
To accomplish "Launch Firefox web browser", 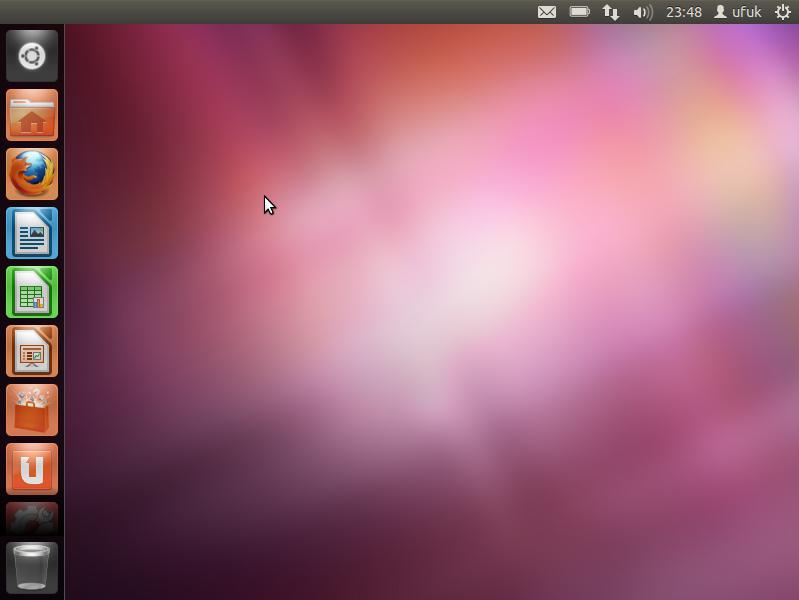I will pyautogui.click(x=32, y=174).
